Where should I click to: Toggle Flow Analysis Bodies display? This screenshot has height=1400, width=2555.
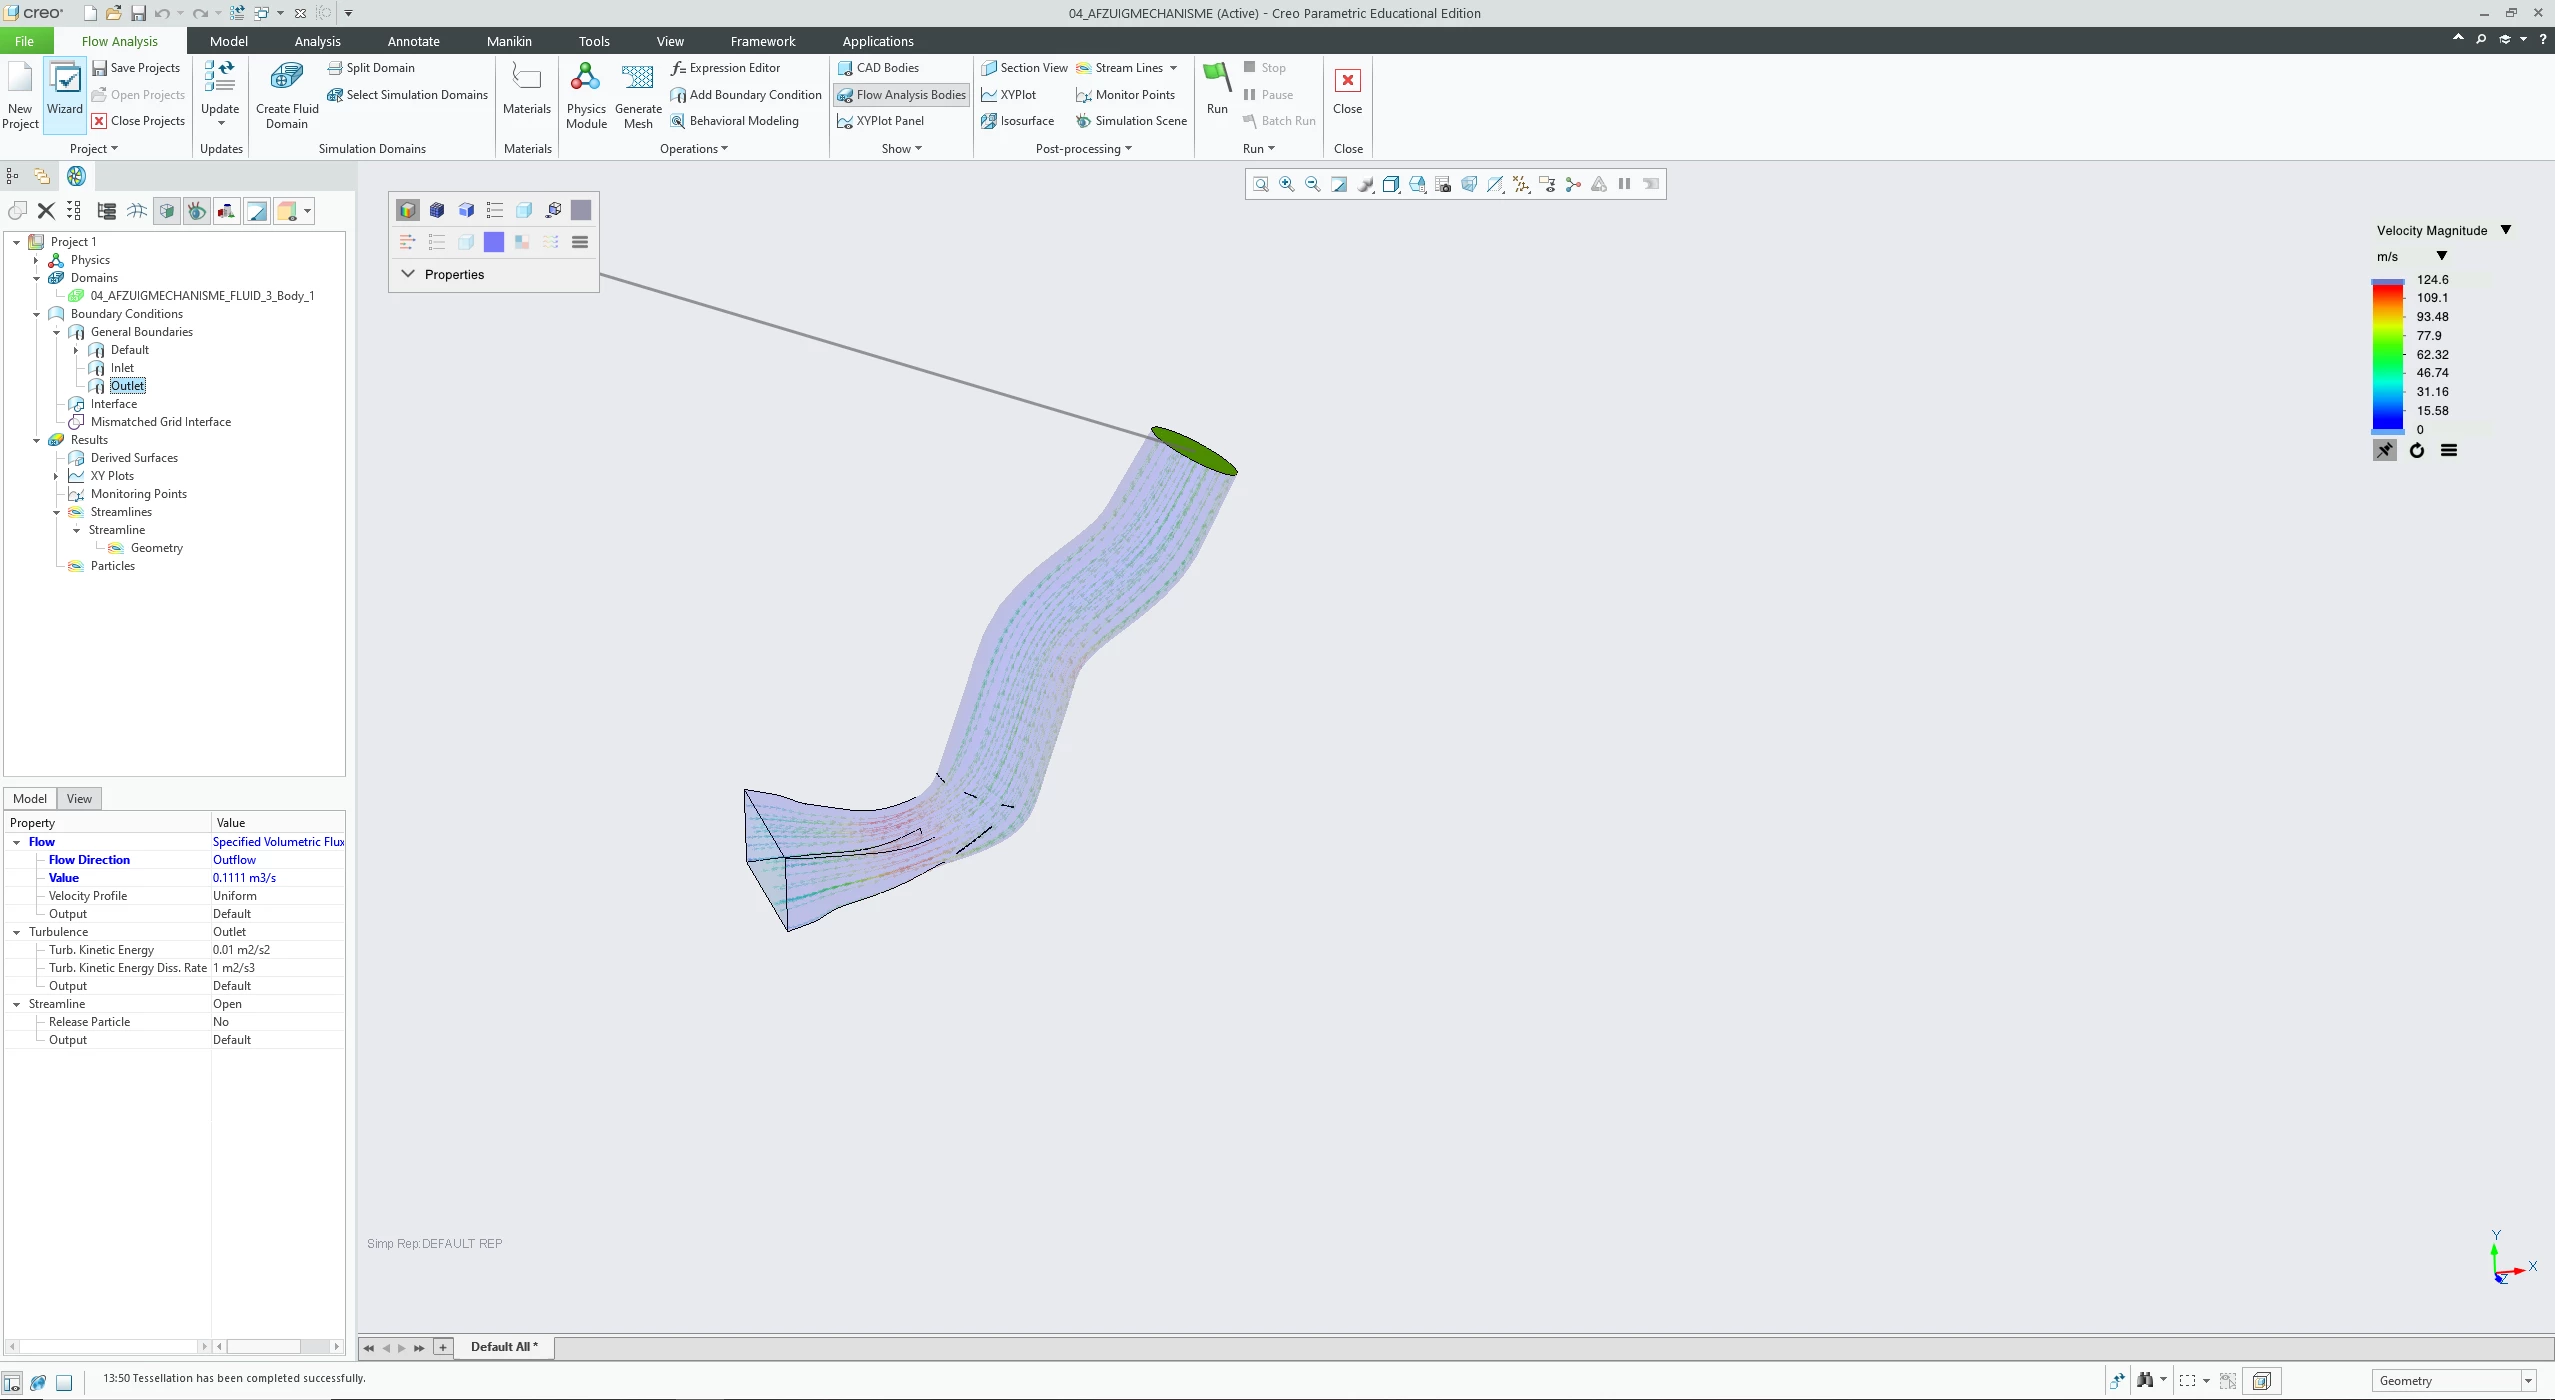pos(901,95)
